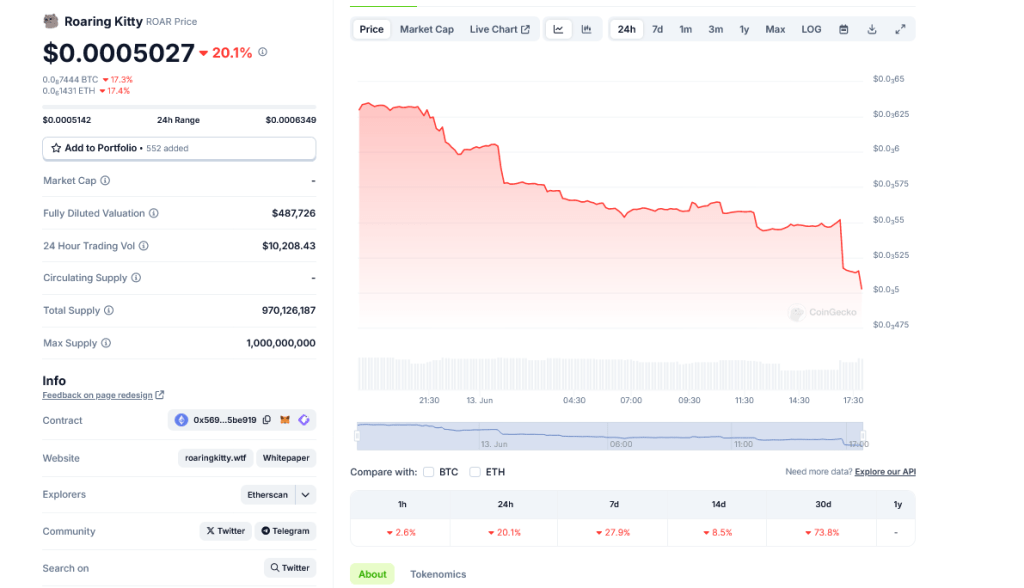1024x588 pixels.
Task: Open the Explore our API link
Action: click(x=885, y=471)
